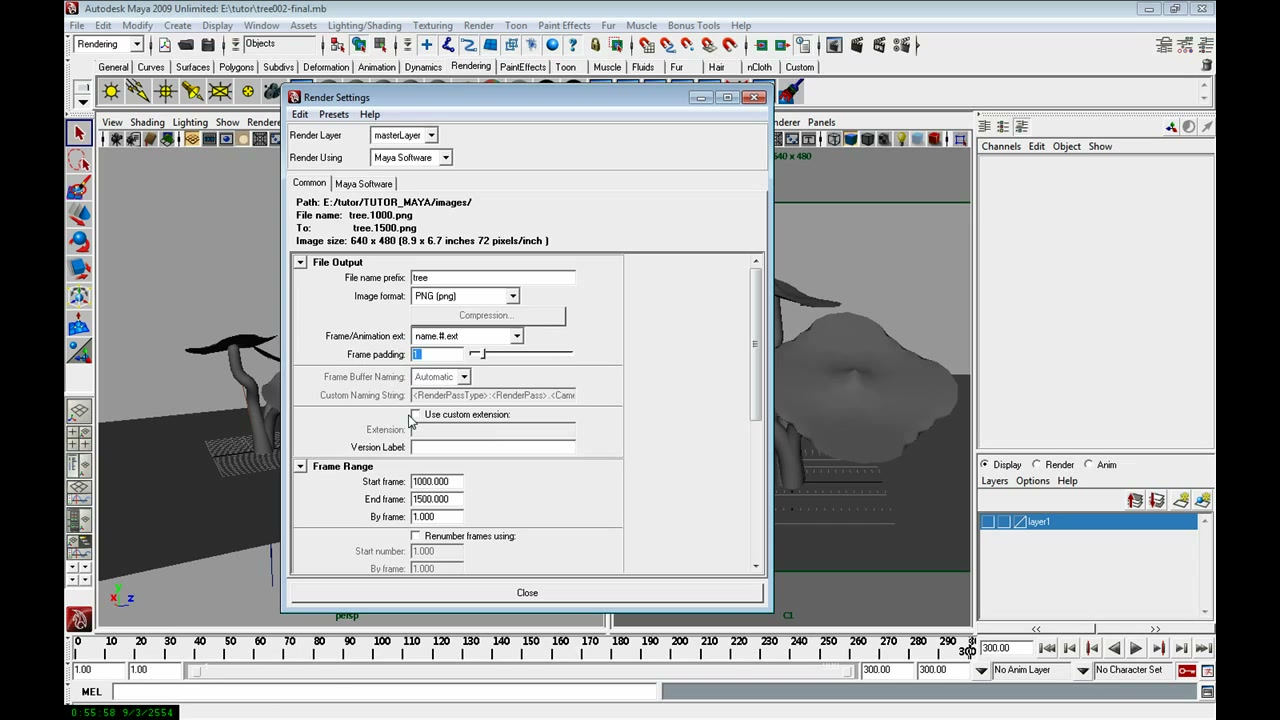
Task: Create a point light from shelf
Action: point(165,92)
